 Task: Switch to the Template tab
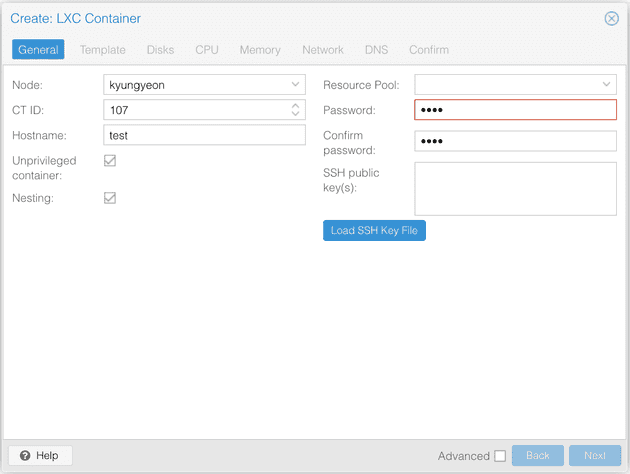pyautogui.click(x=103, y=50)
